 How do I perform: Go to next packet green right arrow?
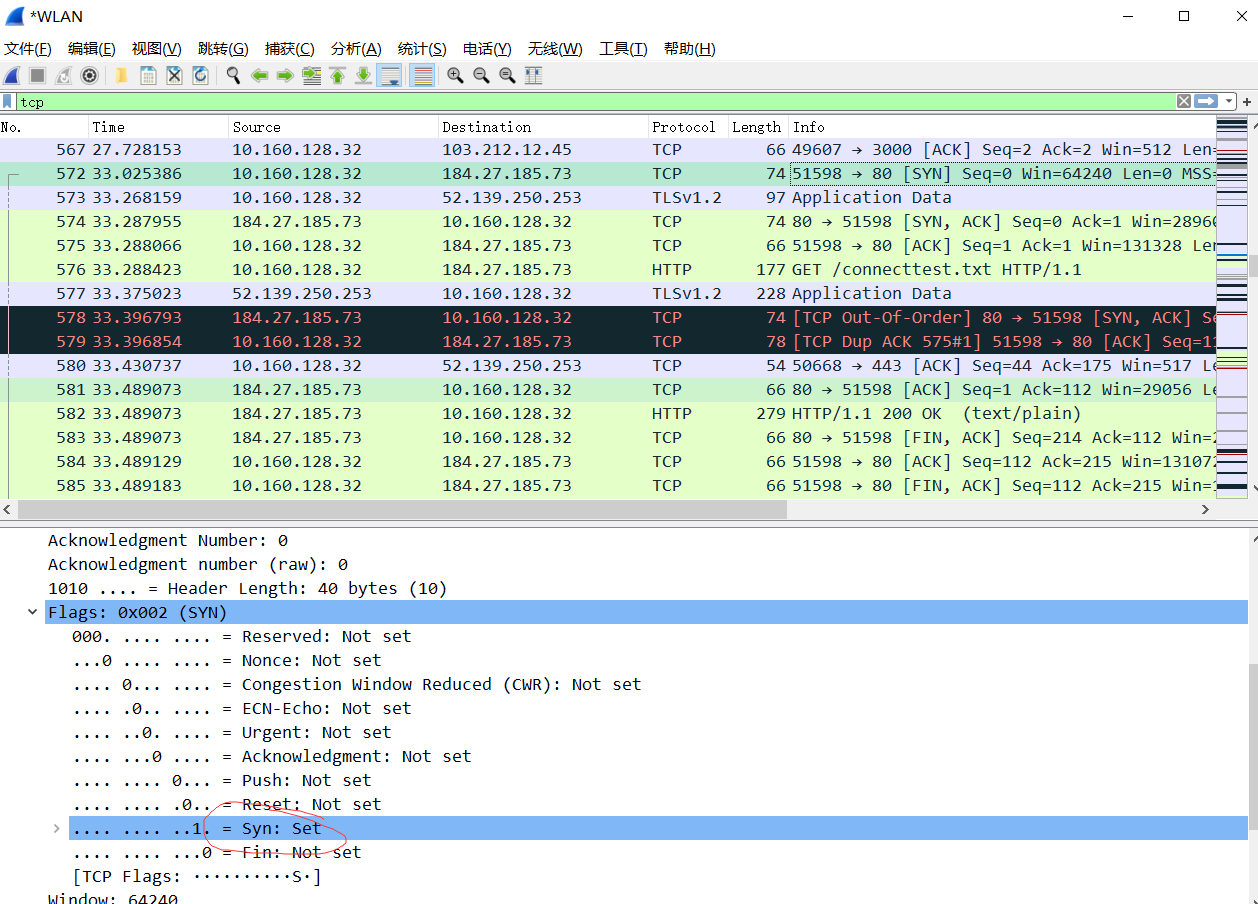pyautogui.click(x=285, y=75)
